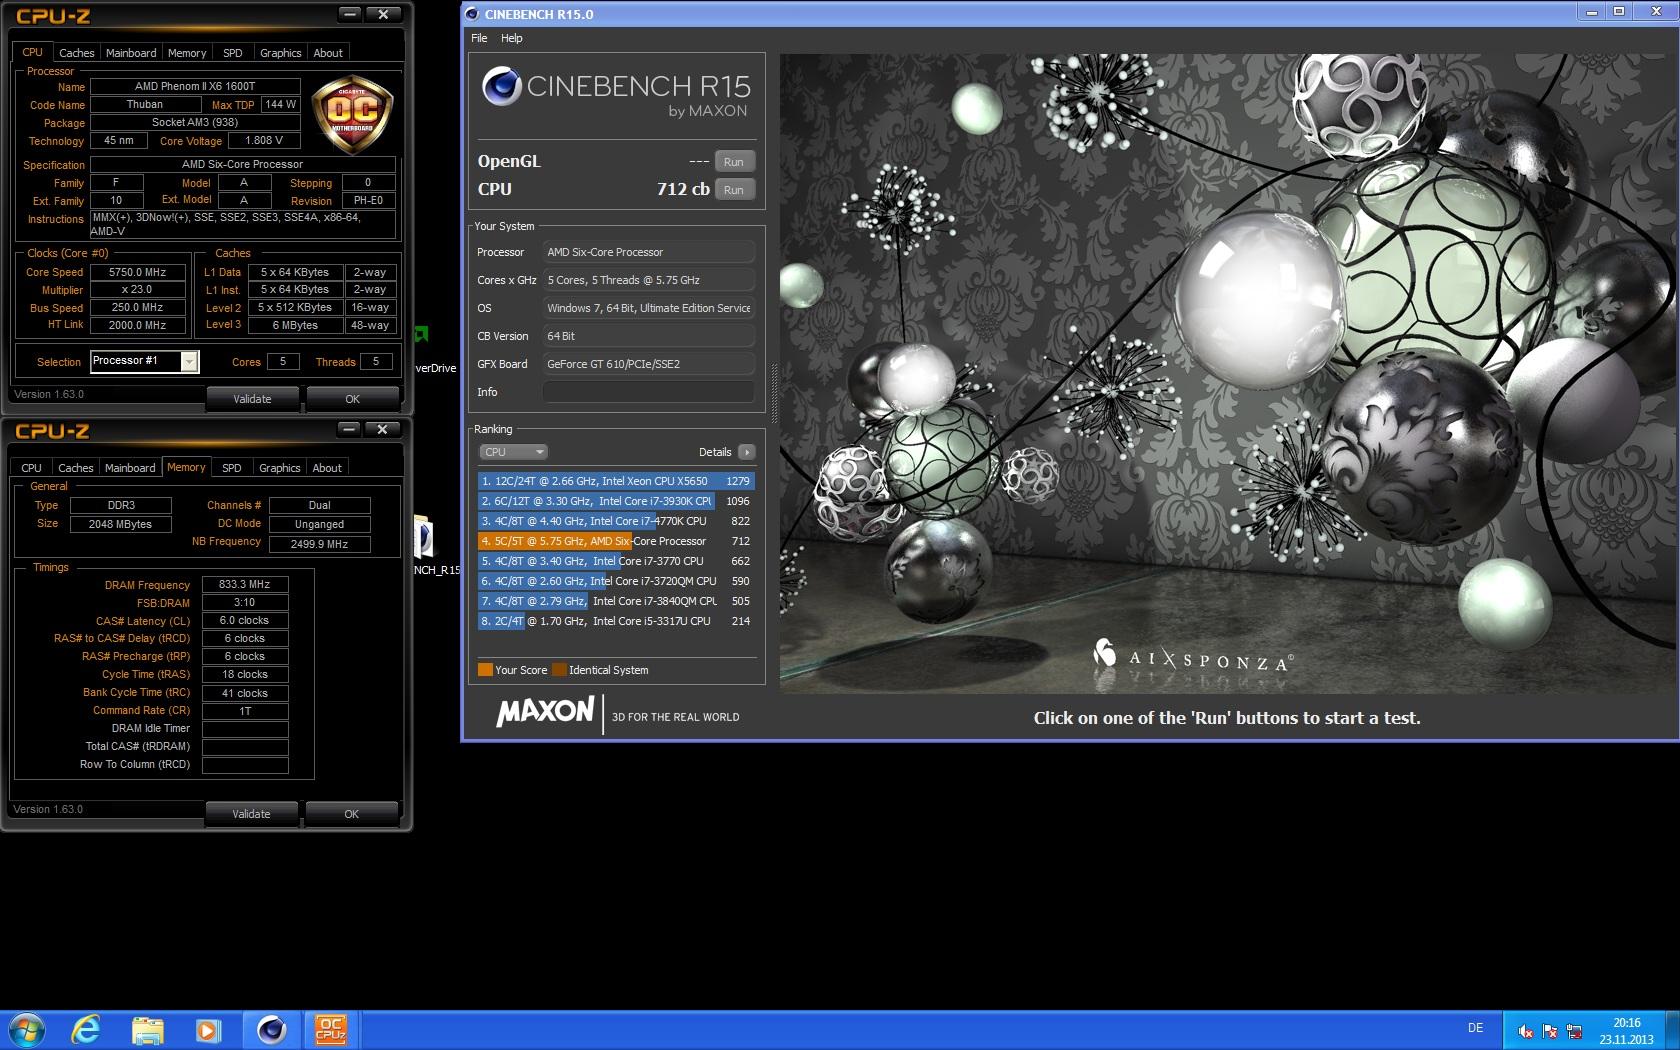This screenshot has height=1050, width=1680.
Task: Expand the CPU ranking type dropdown
Action: 513,452
